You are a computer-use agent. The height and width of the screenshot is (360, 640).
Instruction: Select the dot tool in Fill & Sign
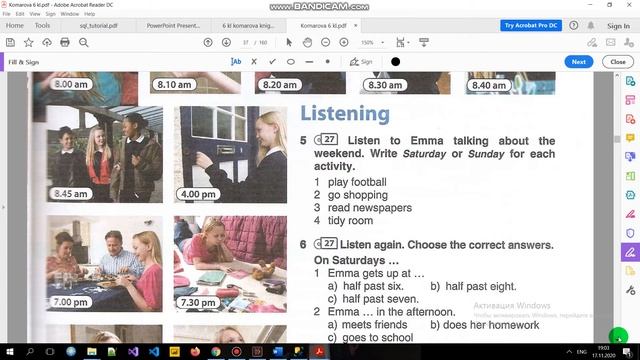(327, 62)
